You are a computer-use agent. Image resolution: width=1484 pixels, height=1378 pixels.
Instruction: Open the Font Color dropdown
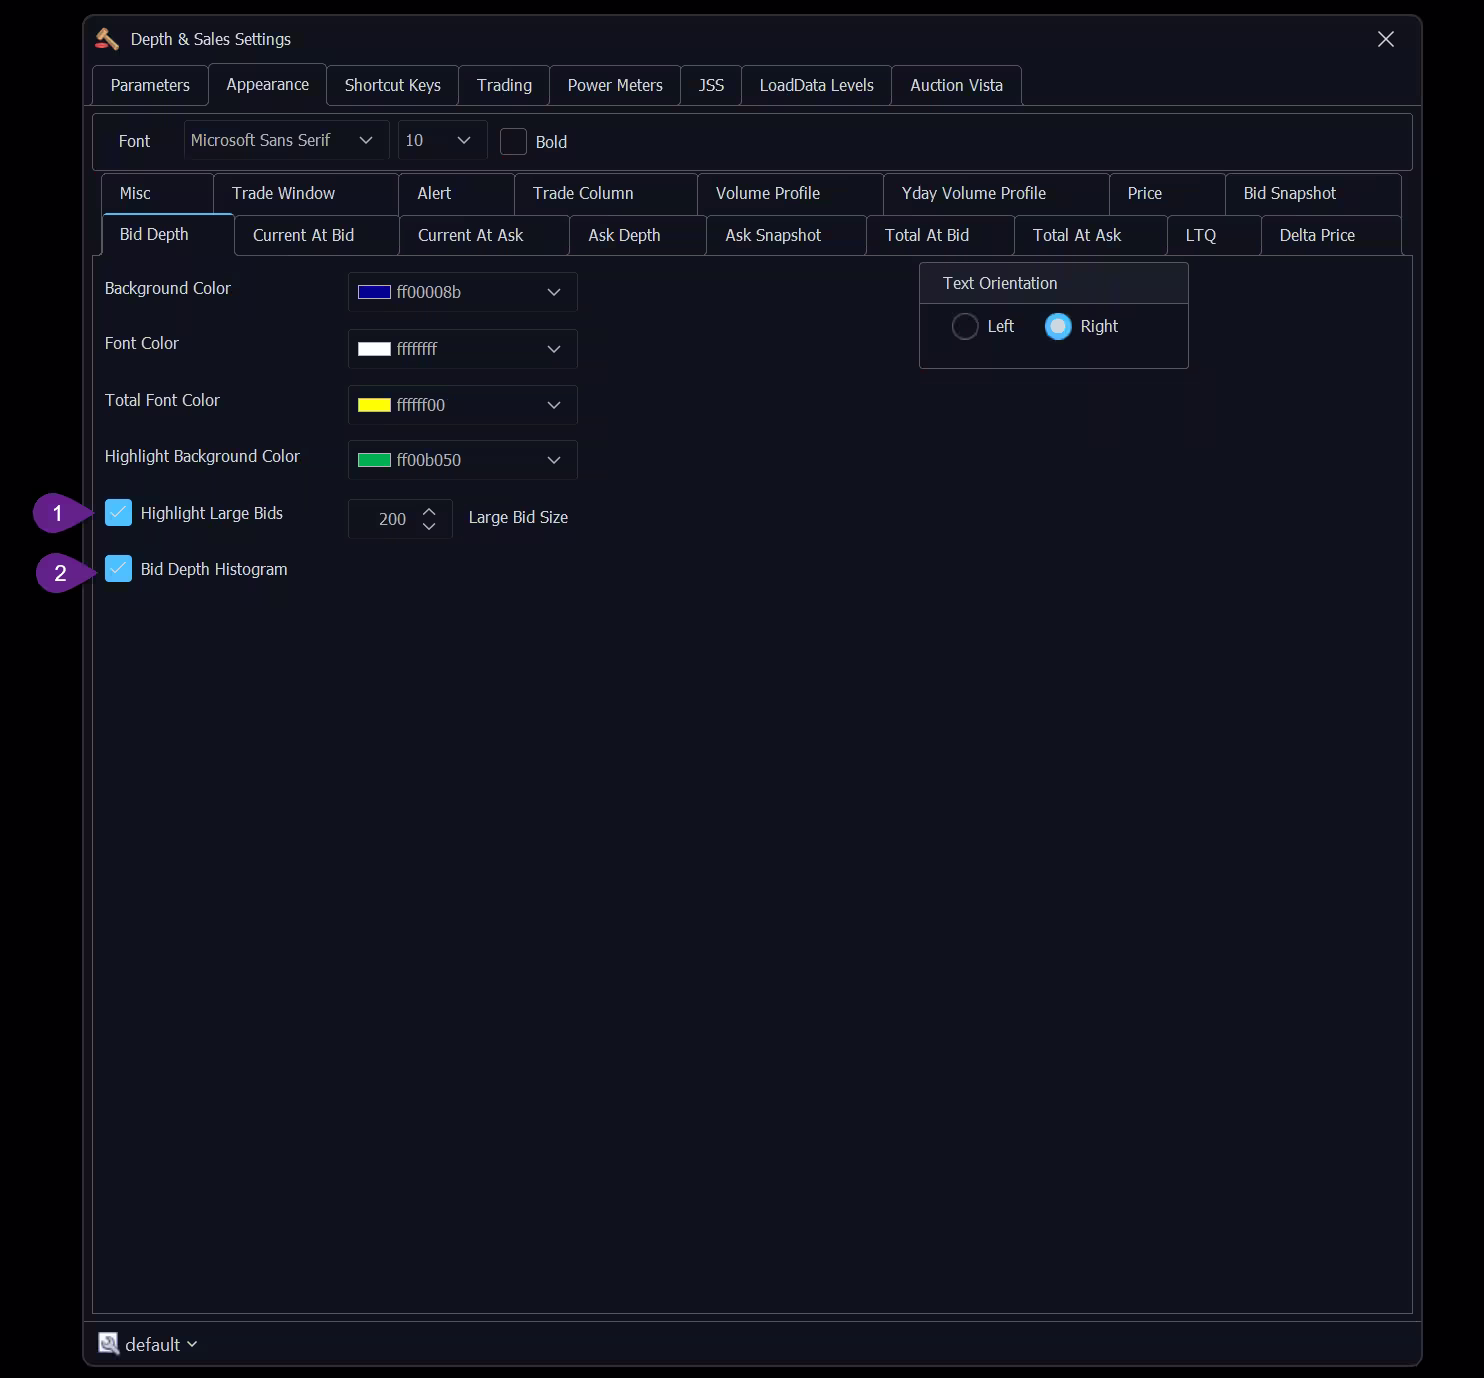[554, 348]
